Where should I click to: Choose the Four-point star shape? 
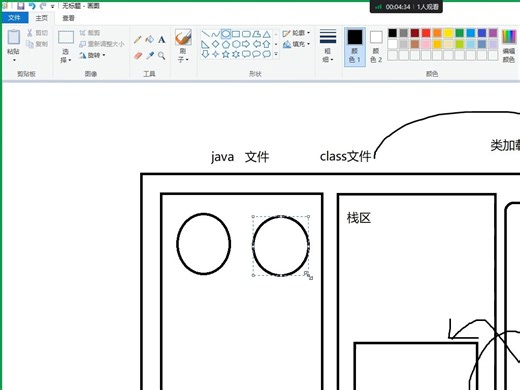click(x=216, y=54)
